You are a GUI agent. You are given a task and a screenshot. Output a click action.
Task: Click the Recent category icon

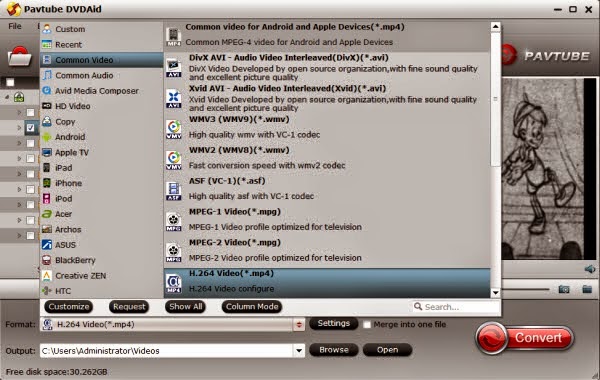pos(47,44)
